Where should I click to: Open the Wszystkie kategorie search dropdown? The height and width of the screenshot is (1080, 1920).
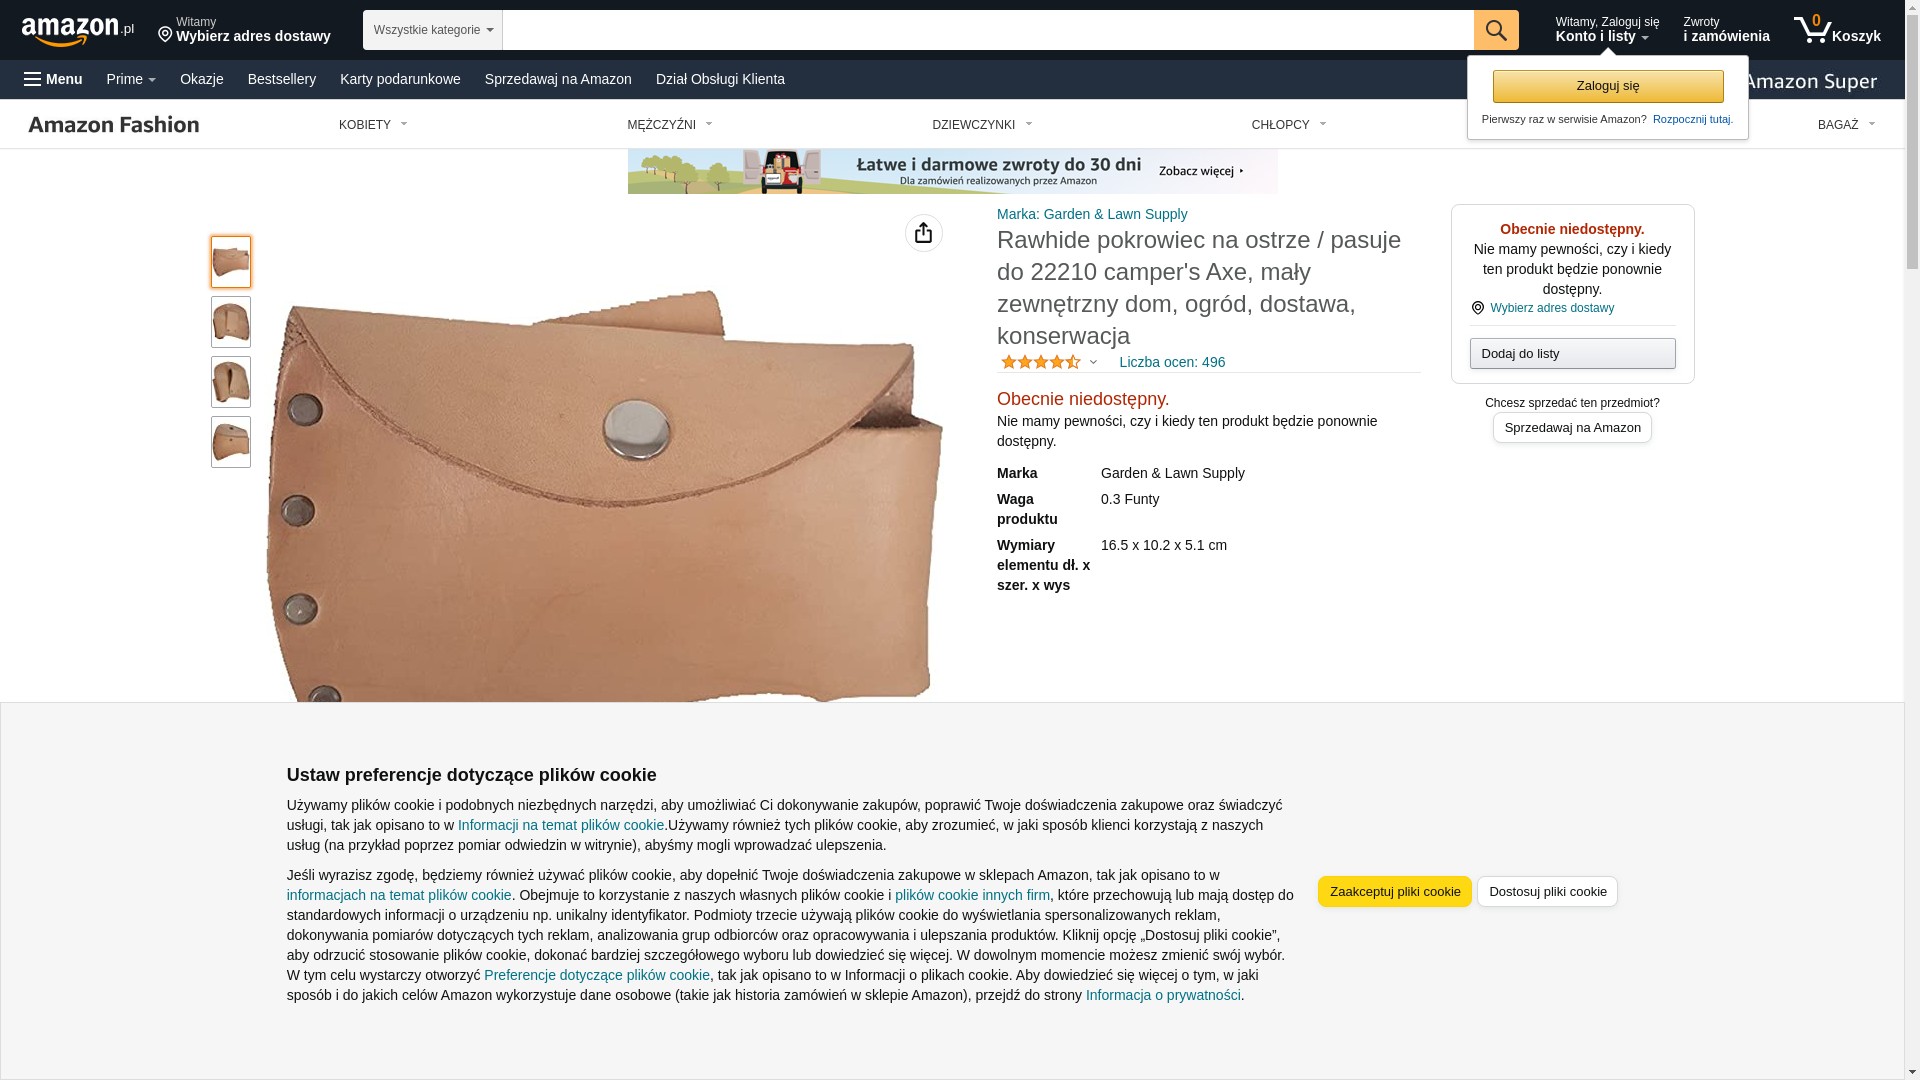coord(433,30)
